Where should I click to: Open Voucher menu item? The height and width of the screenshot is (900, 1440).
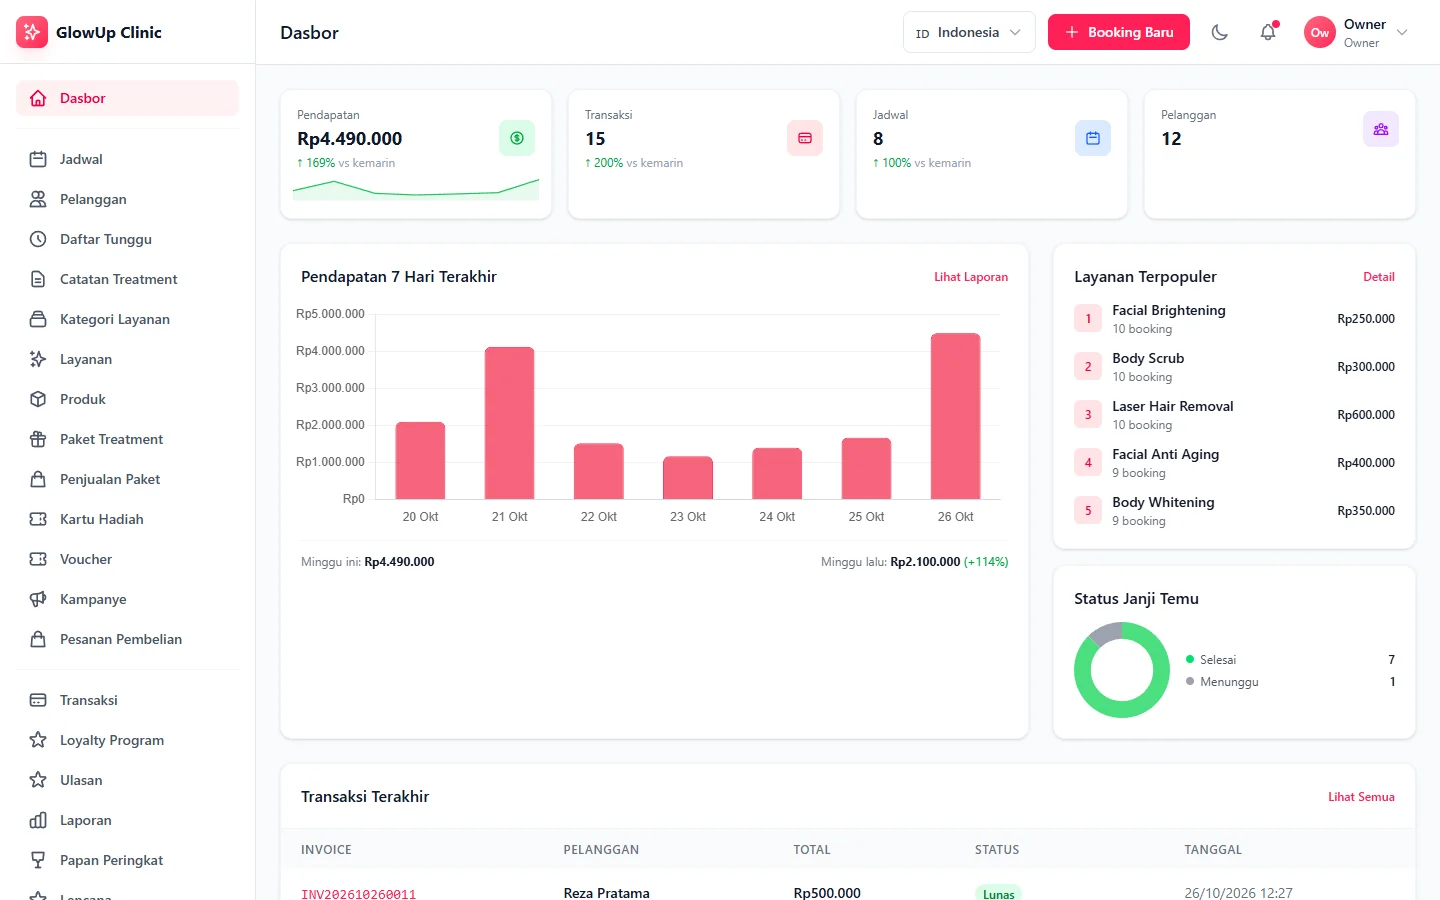point(127,559)
